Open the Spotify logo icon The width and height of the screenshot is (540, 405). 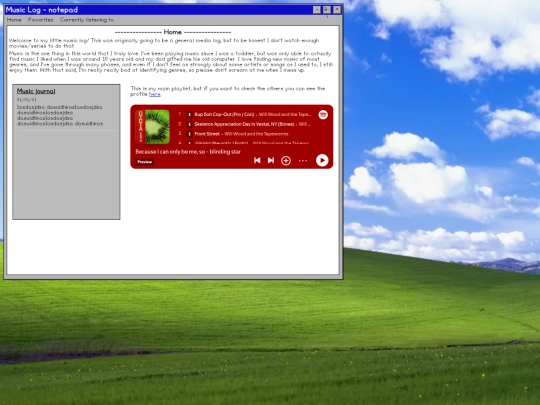[x=323, y=115]
